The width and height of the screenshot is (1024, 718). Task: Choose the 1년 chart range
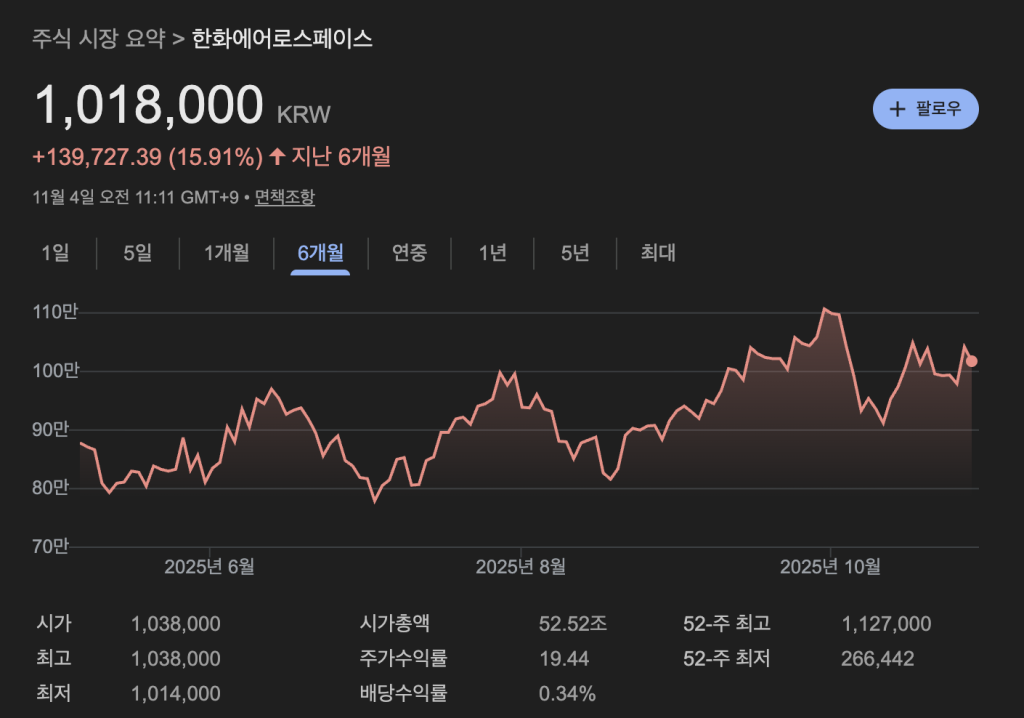492,253
